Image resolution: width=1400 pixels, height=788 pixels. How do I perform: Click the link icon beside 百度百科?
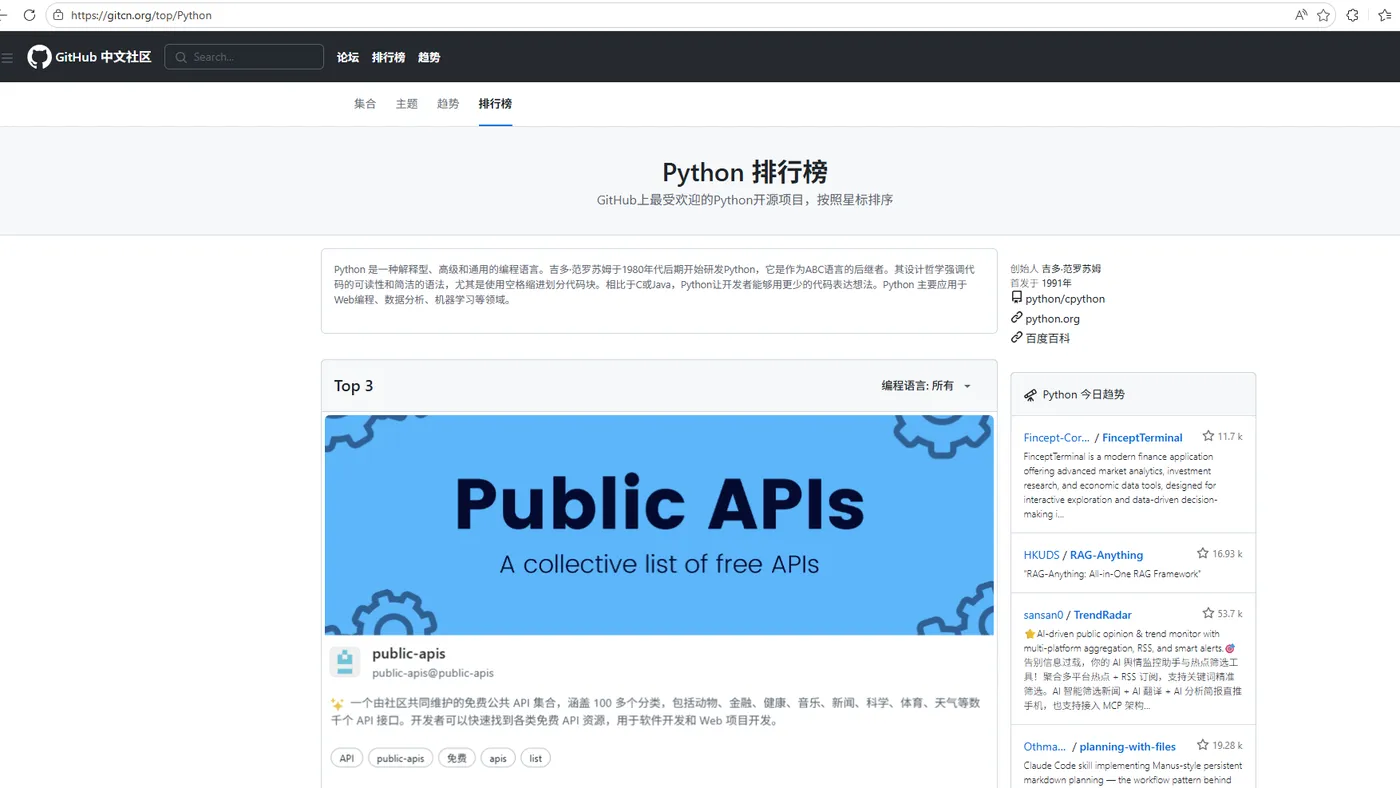pos(1017,338)
